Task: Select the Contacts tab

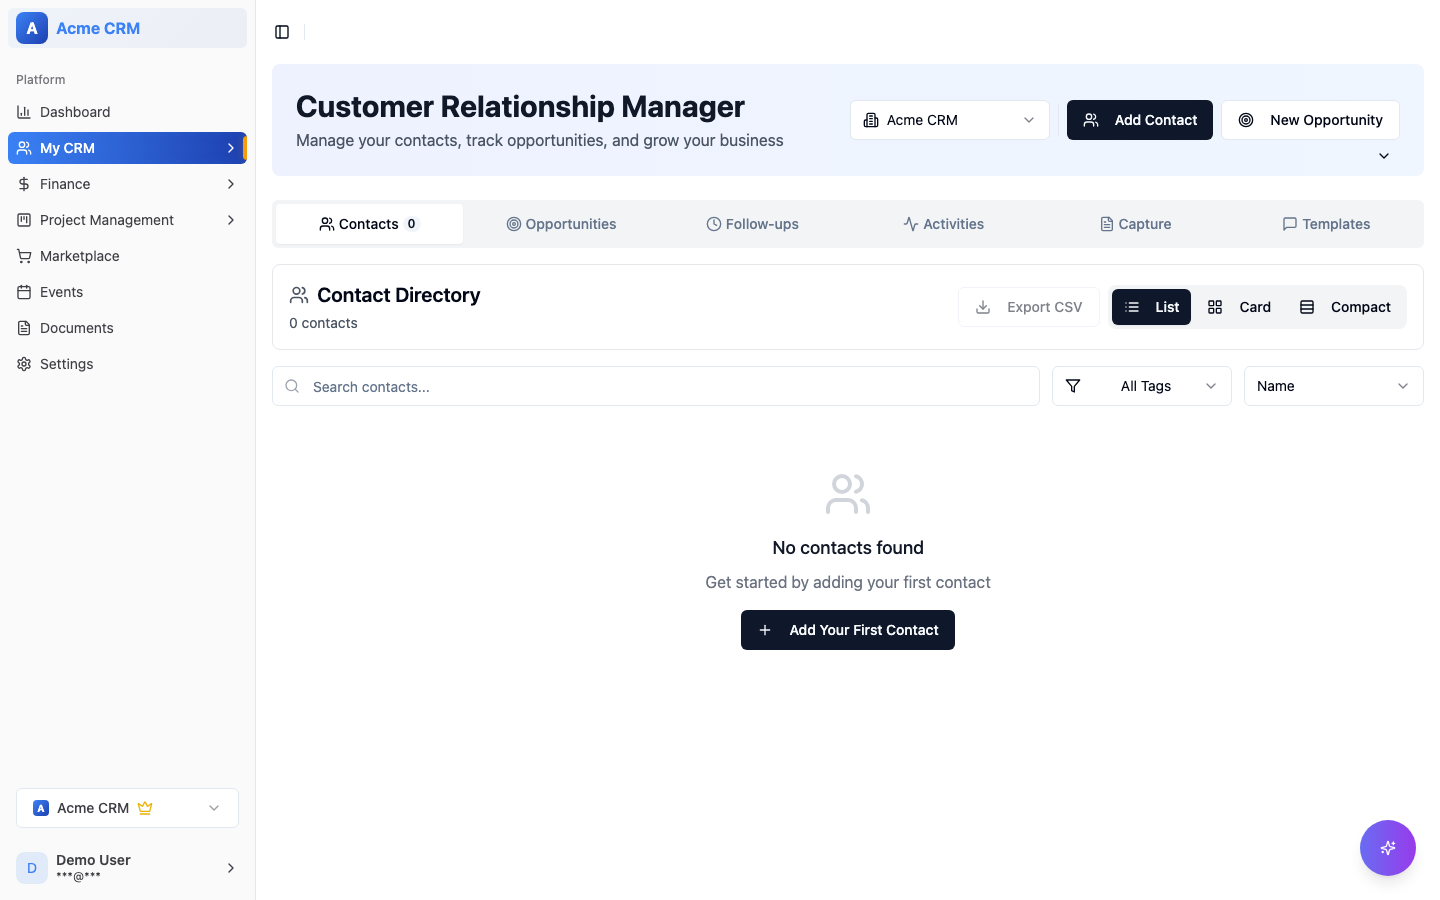Action: (x=369, y=224)
